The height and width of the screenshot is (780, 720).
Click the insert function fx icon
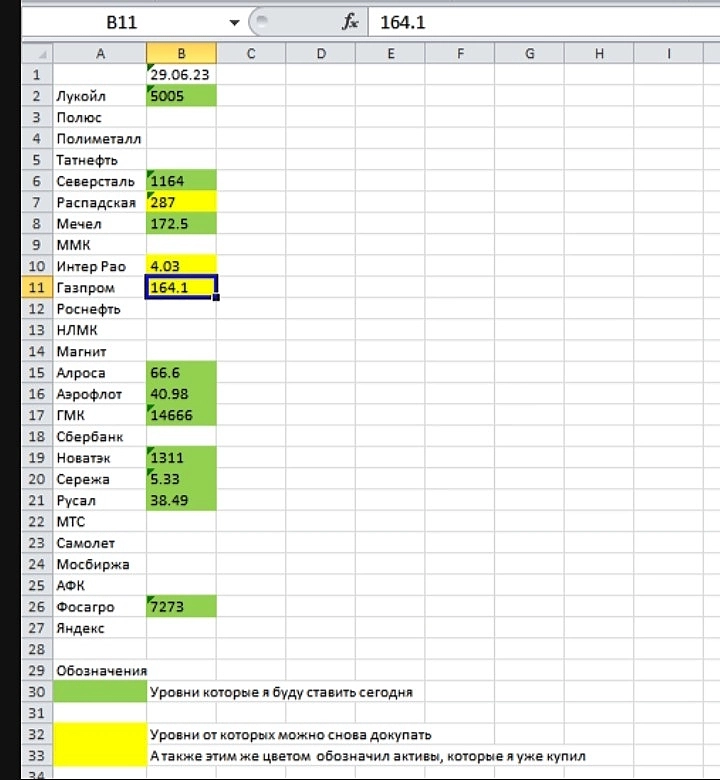coord(350,22)
